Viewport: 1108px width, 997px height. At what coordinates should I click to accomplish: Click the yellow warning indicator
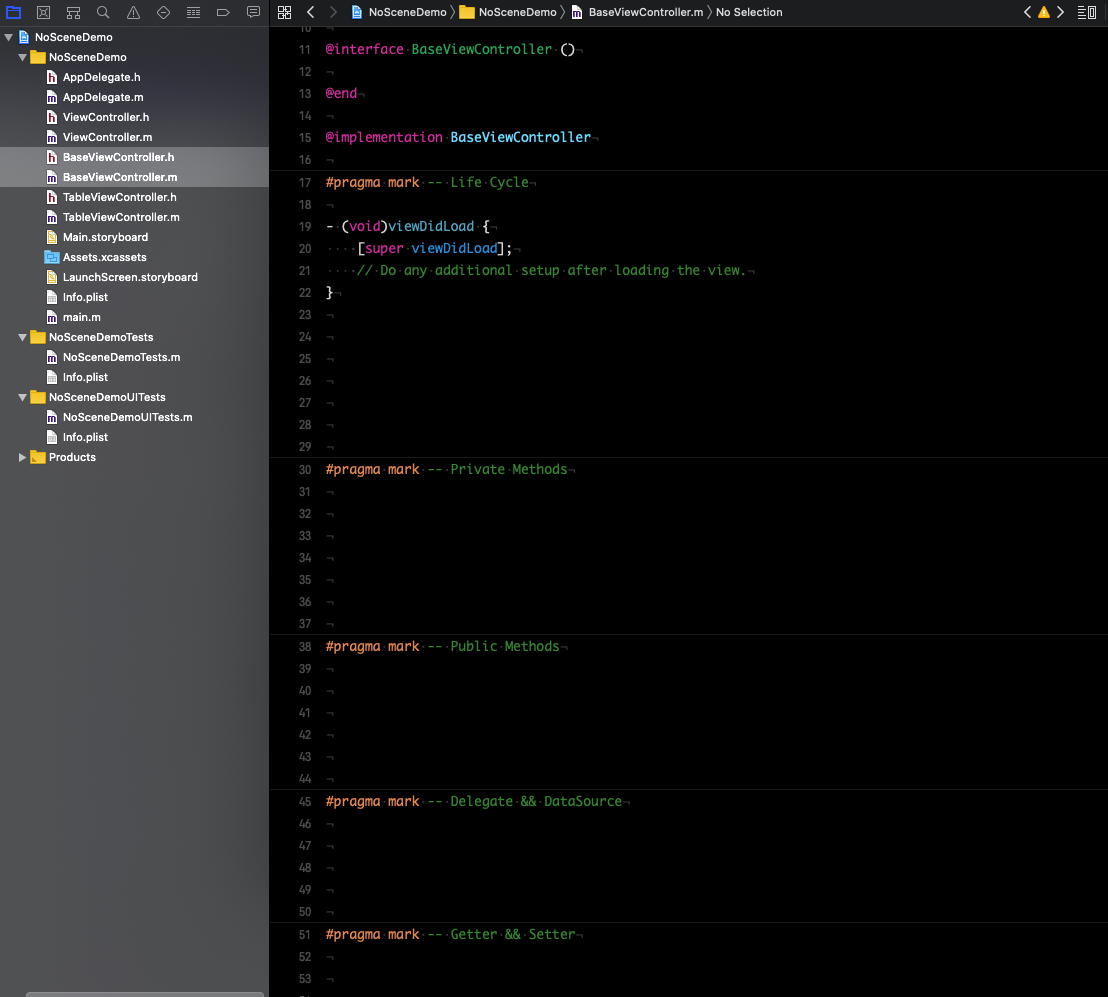[1044, 12]
